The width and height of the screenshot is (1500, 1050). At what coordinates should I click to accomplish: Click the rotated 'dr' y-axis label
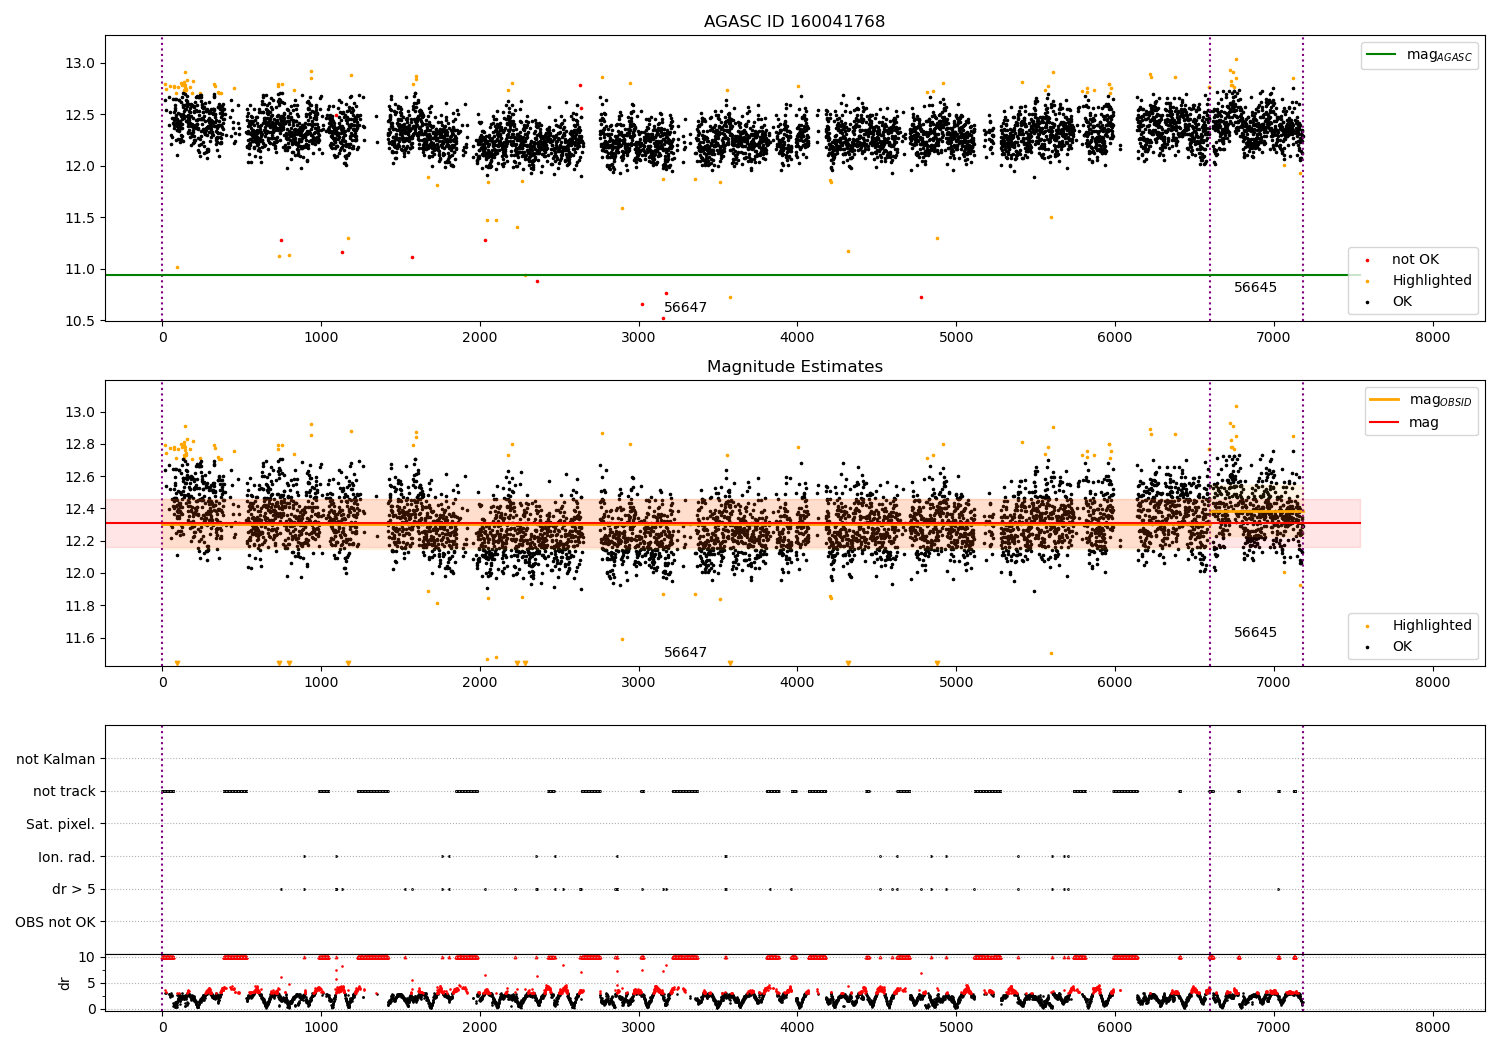[x=65, y=983]
